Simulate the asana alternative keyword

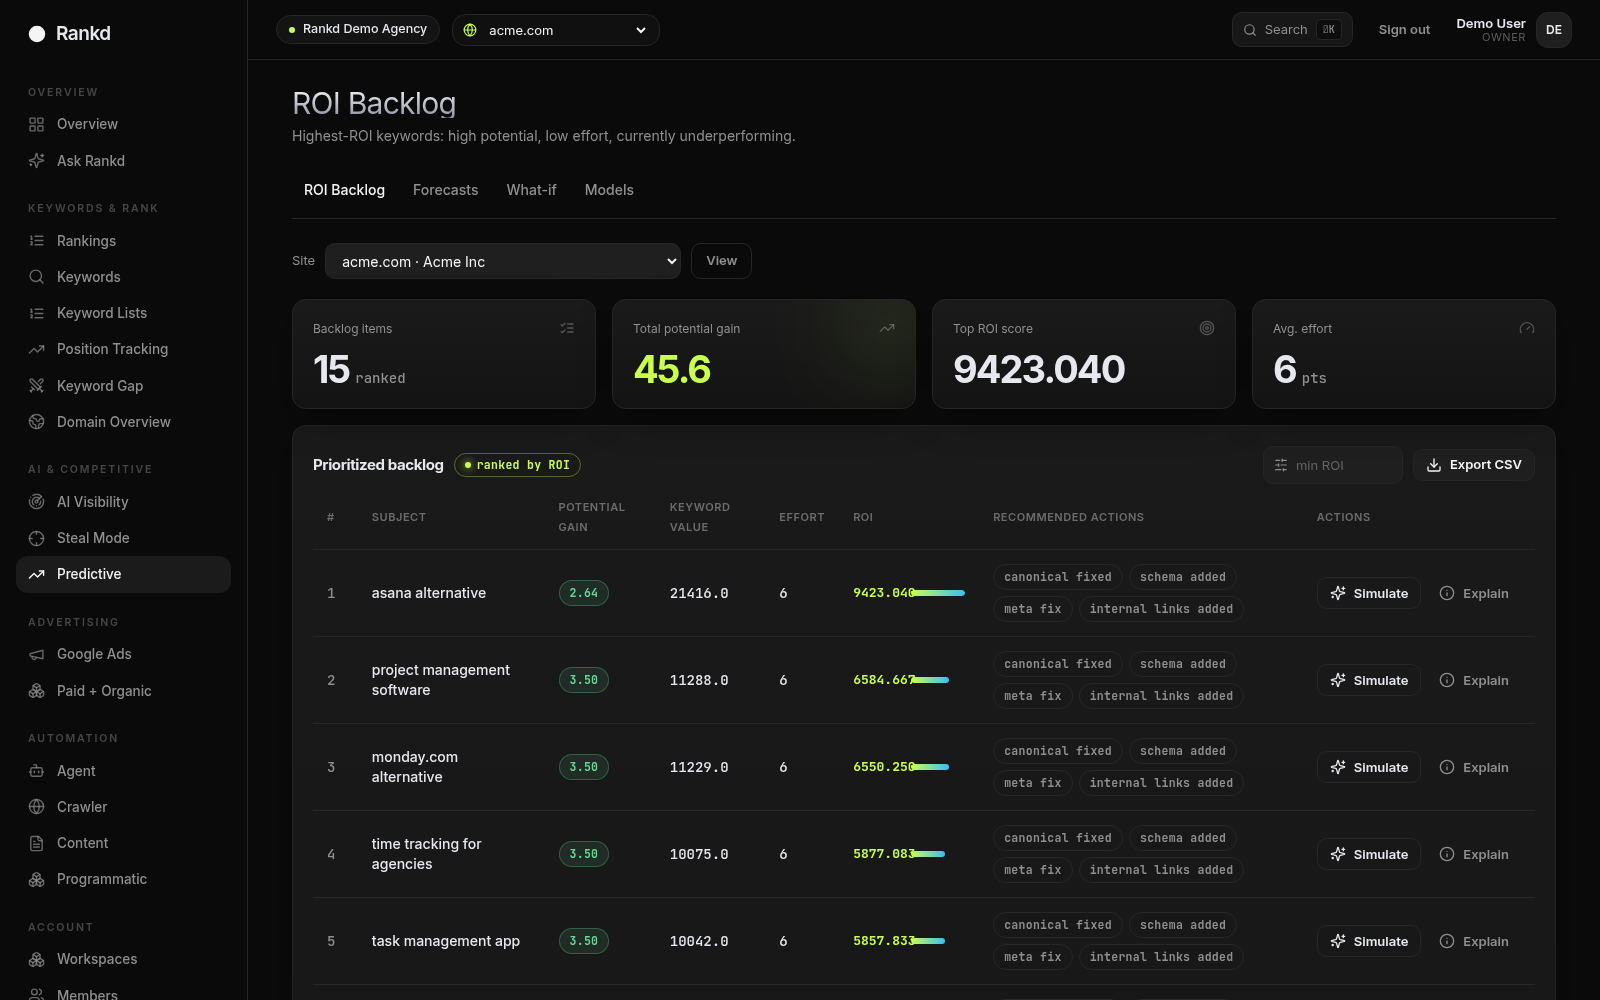[x=1369, y=593]
